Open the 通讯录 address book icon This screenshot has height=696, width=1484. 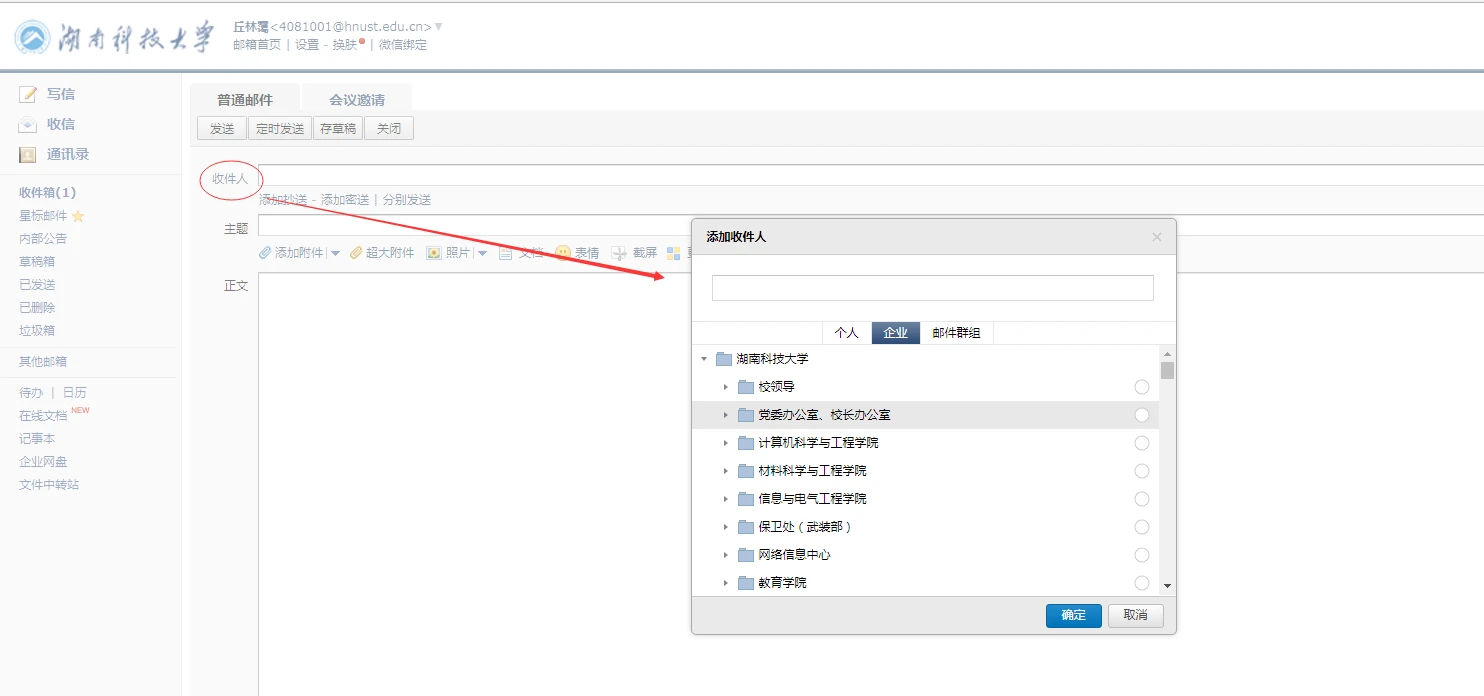click(x=28, y=154)
